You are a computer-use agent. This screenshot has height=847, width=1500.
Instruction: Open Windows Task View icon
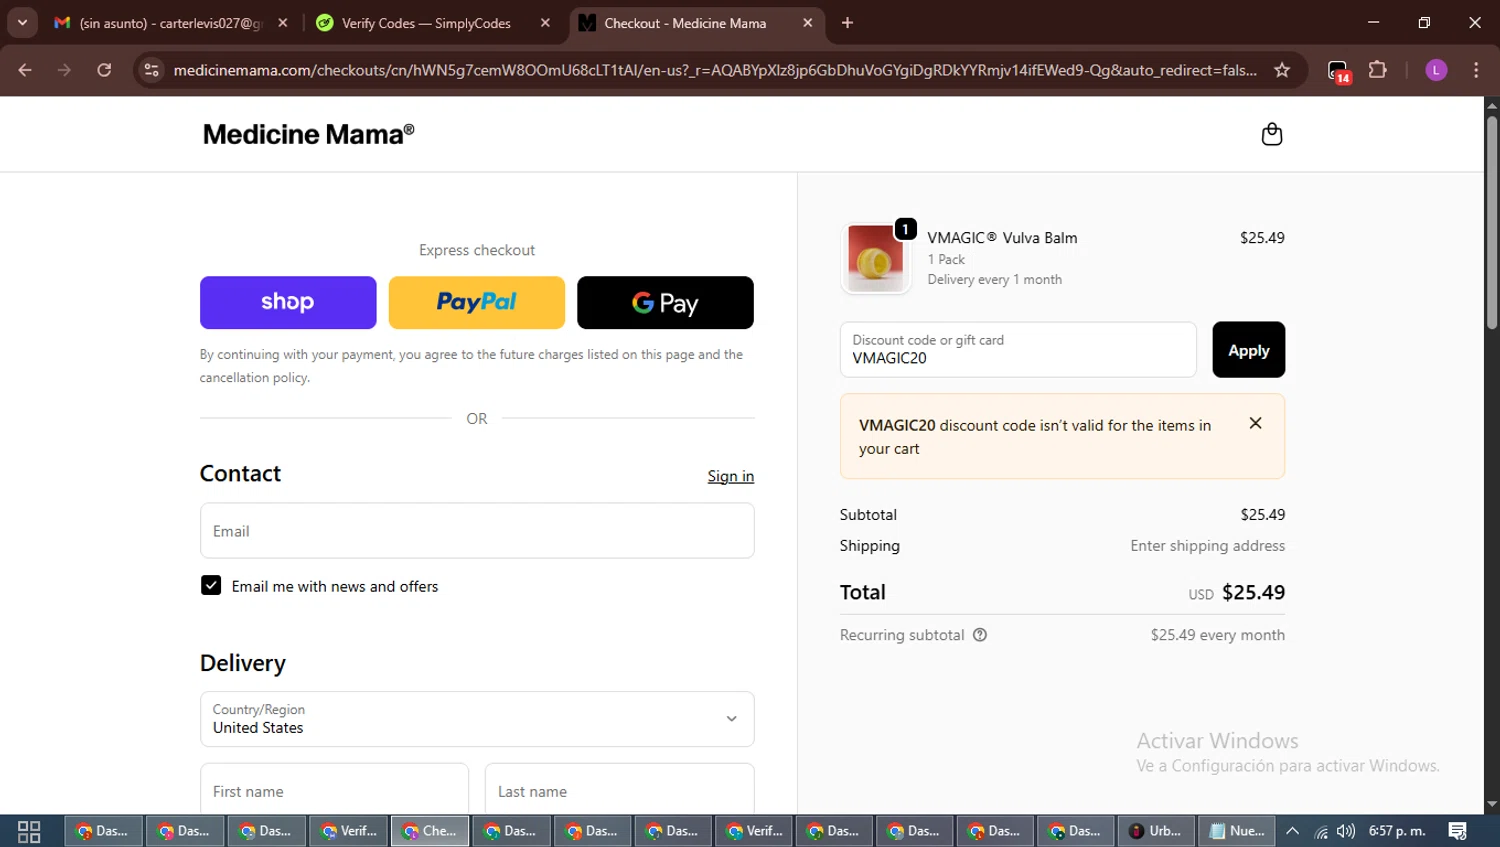(29, 831)
